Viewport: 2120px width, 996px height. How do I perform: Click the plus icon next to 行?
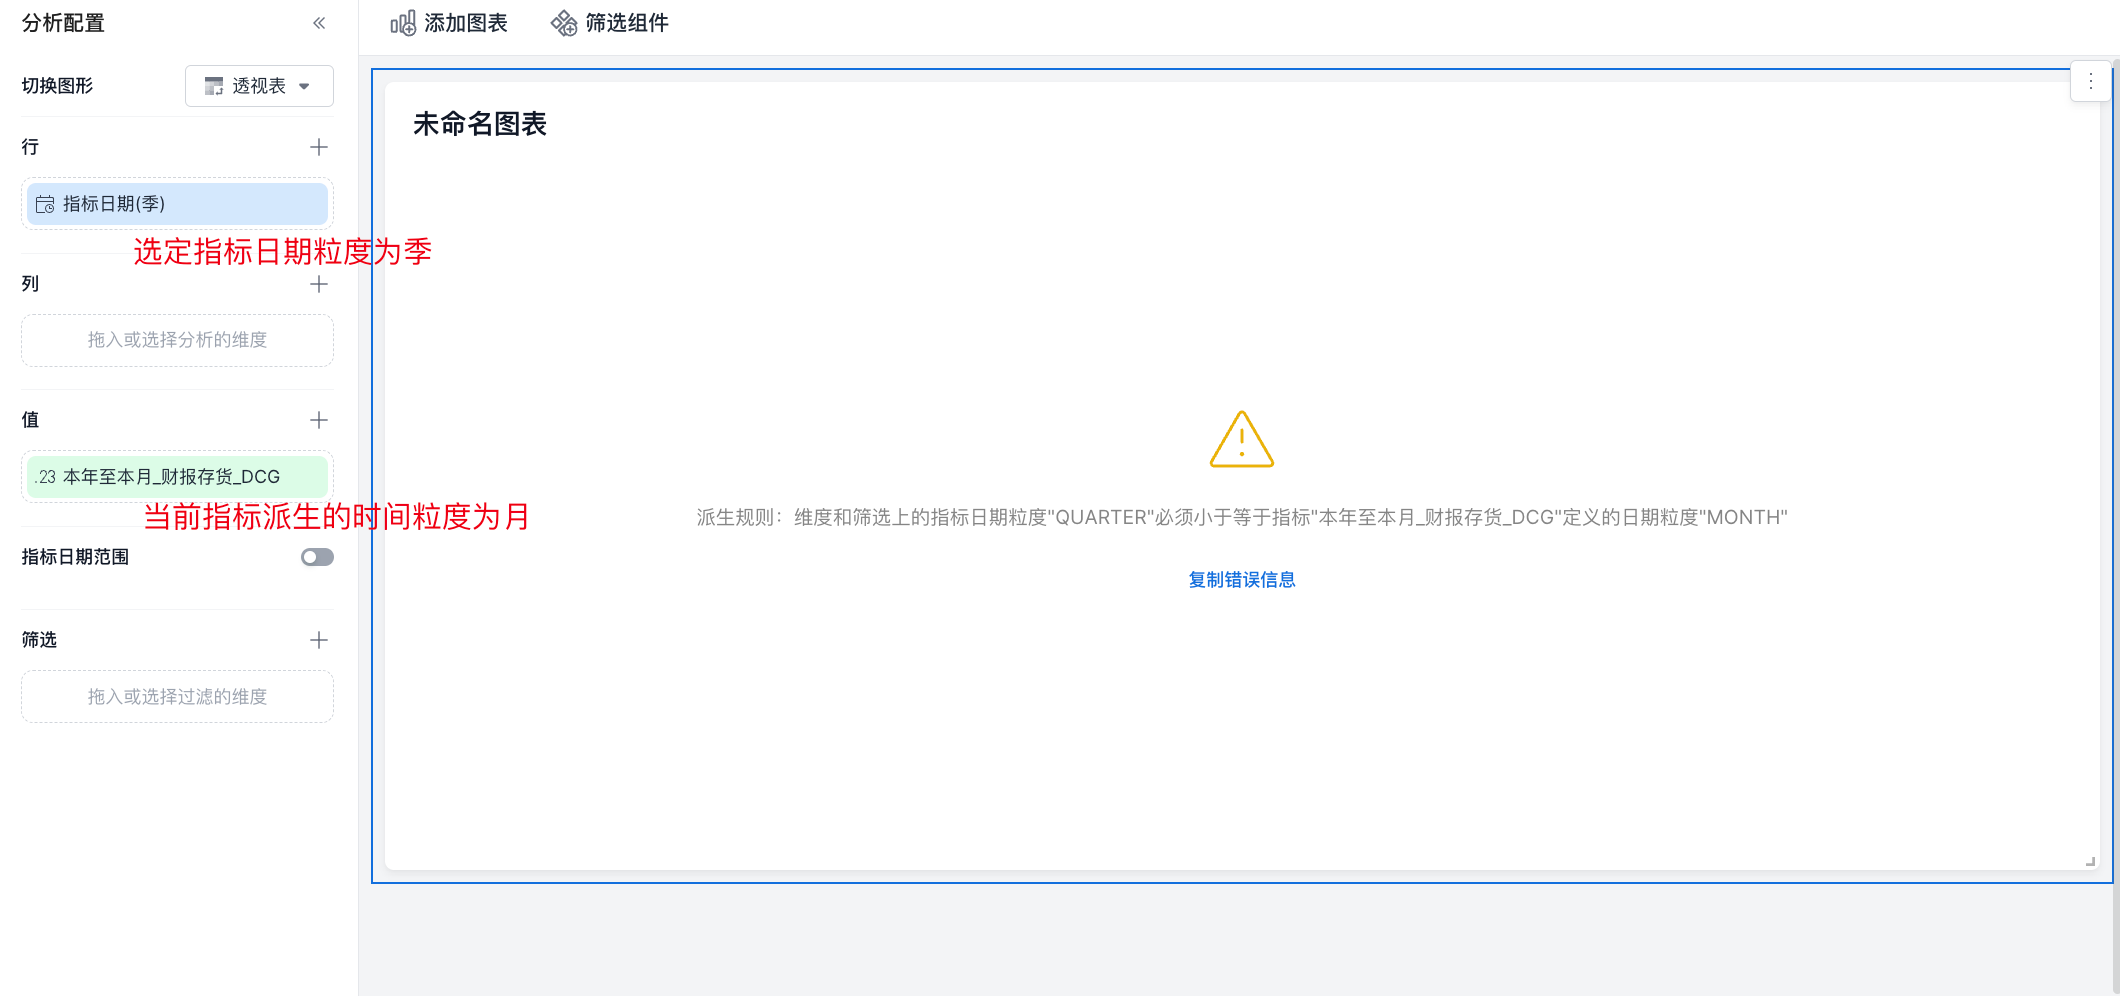click(x=319, y=147)
